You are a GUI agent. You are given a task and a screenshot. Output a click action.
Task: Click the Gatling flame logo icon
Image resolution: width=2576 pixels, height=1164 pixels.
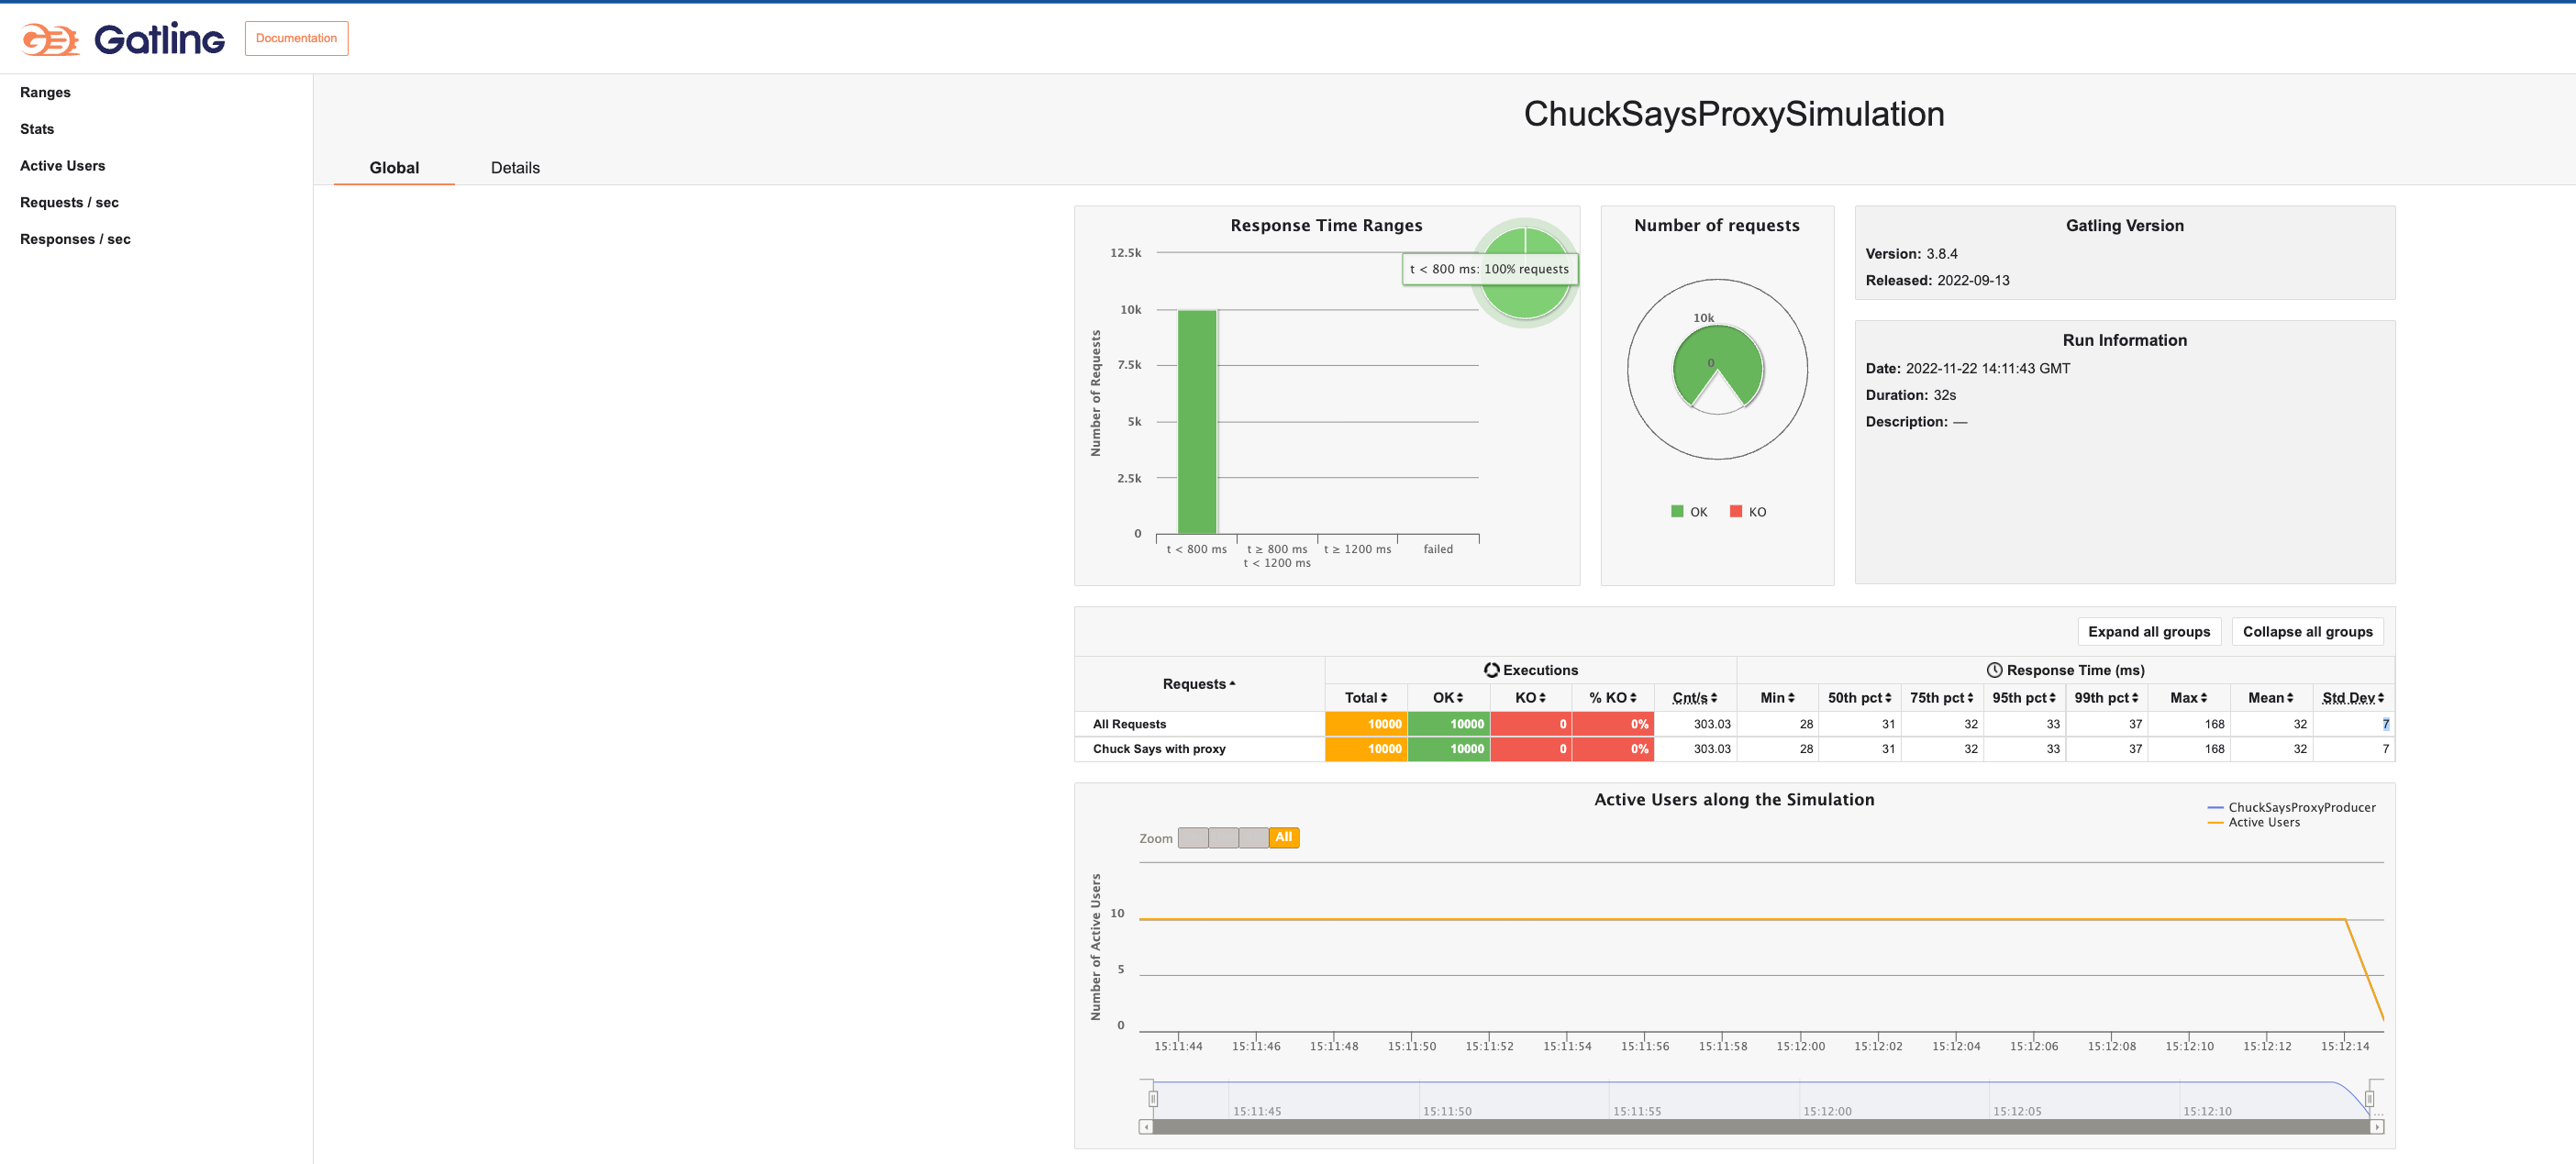pyautogui.click(x=50, y=40)
